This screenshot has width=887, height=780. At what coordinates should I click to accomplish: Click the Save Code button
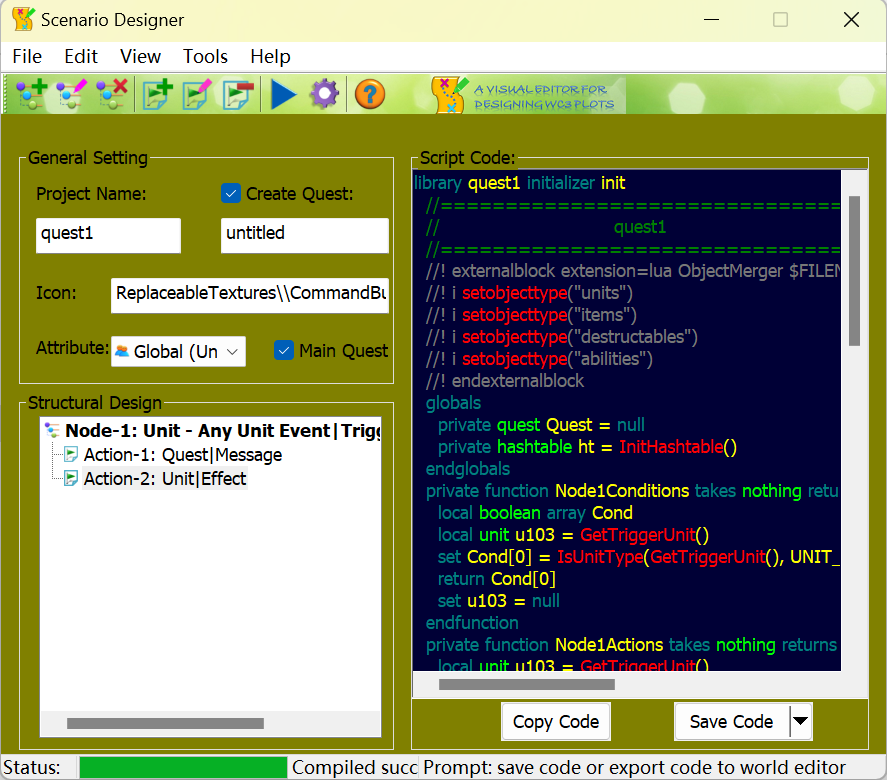(x=731, y=721)
